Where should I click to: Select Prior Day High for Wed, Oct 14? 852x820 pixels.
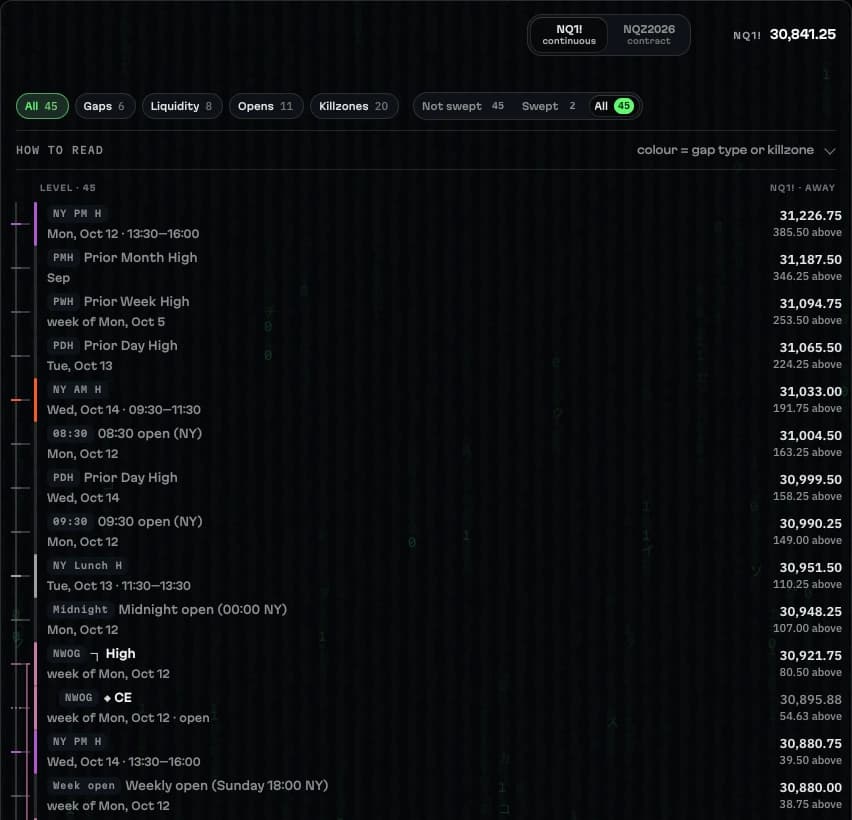tap(438, 487)
